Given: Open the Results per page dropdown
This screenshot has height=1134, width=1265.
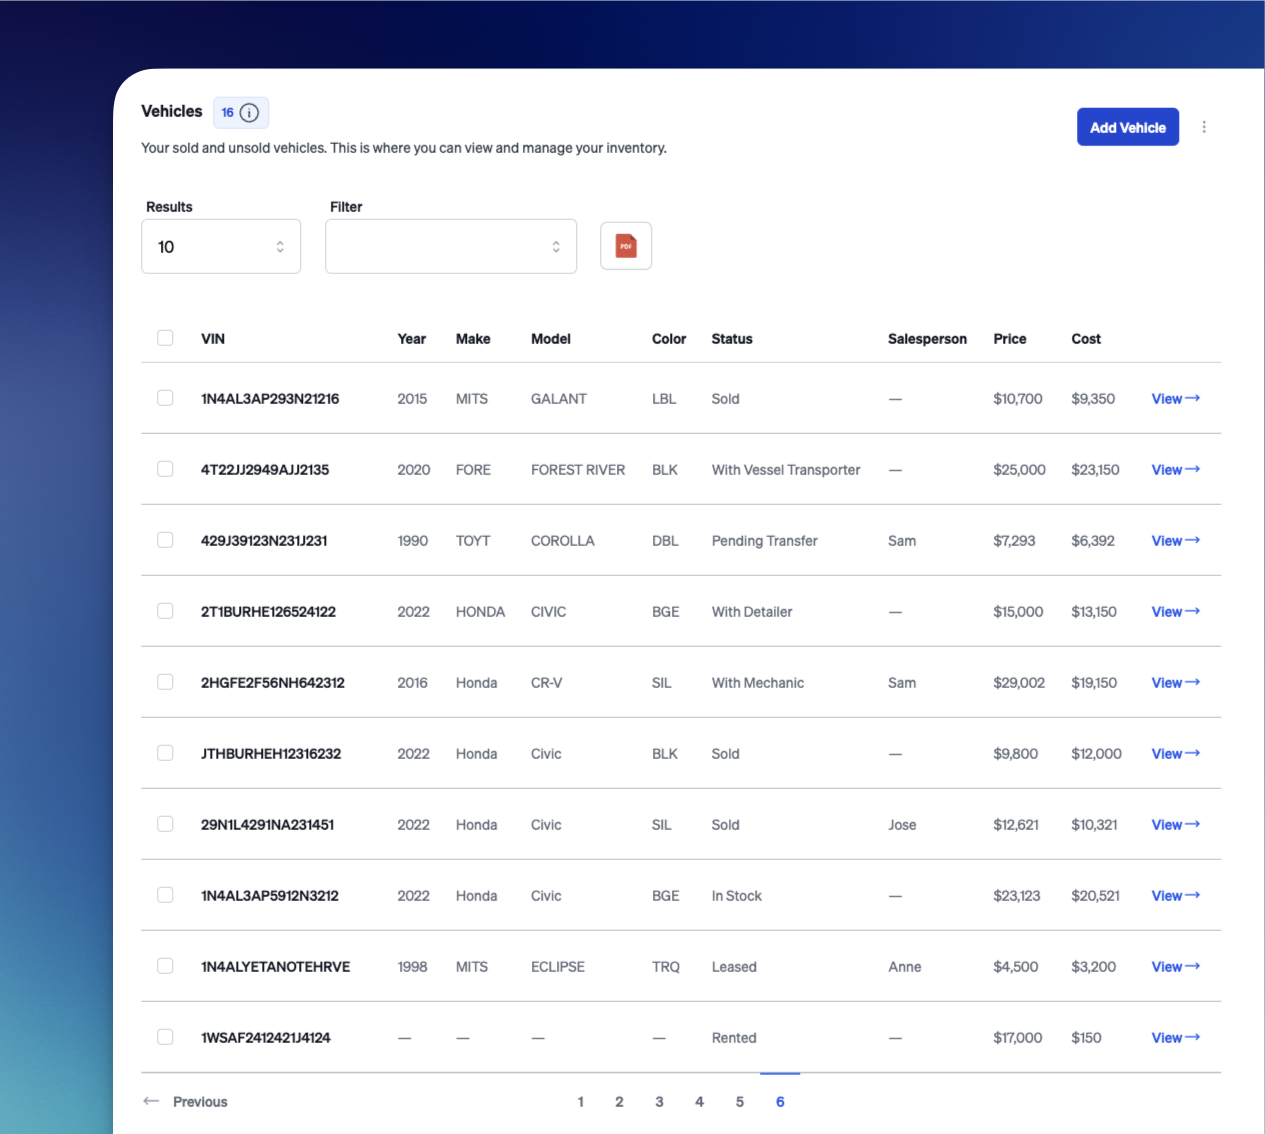Looking at the screenshot, I should click(x=221, y=247).
